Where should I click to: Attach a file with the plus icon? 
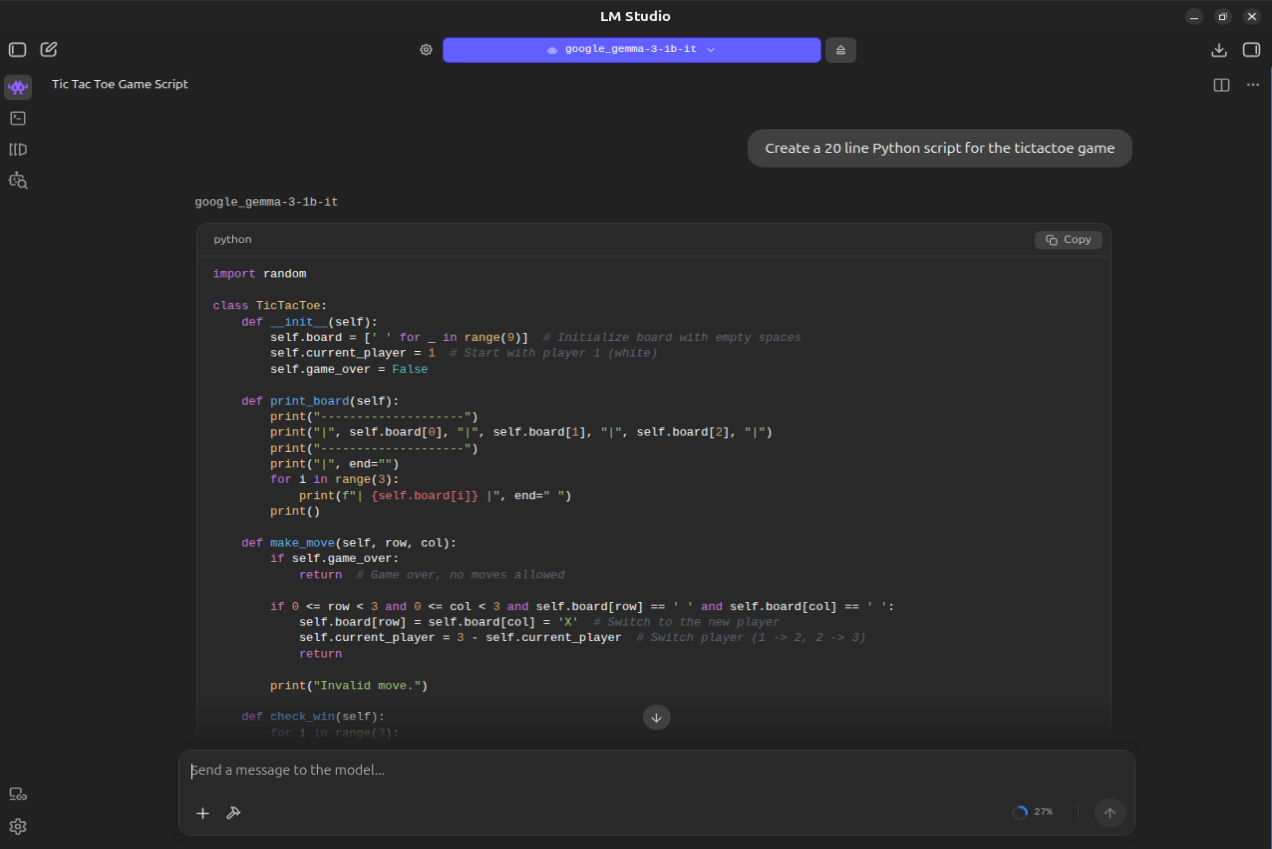(x=203, y=813)
